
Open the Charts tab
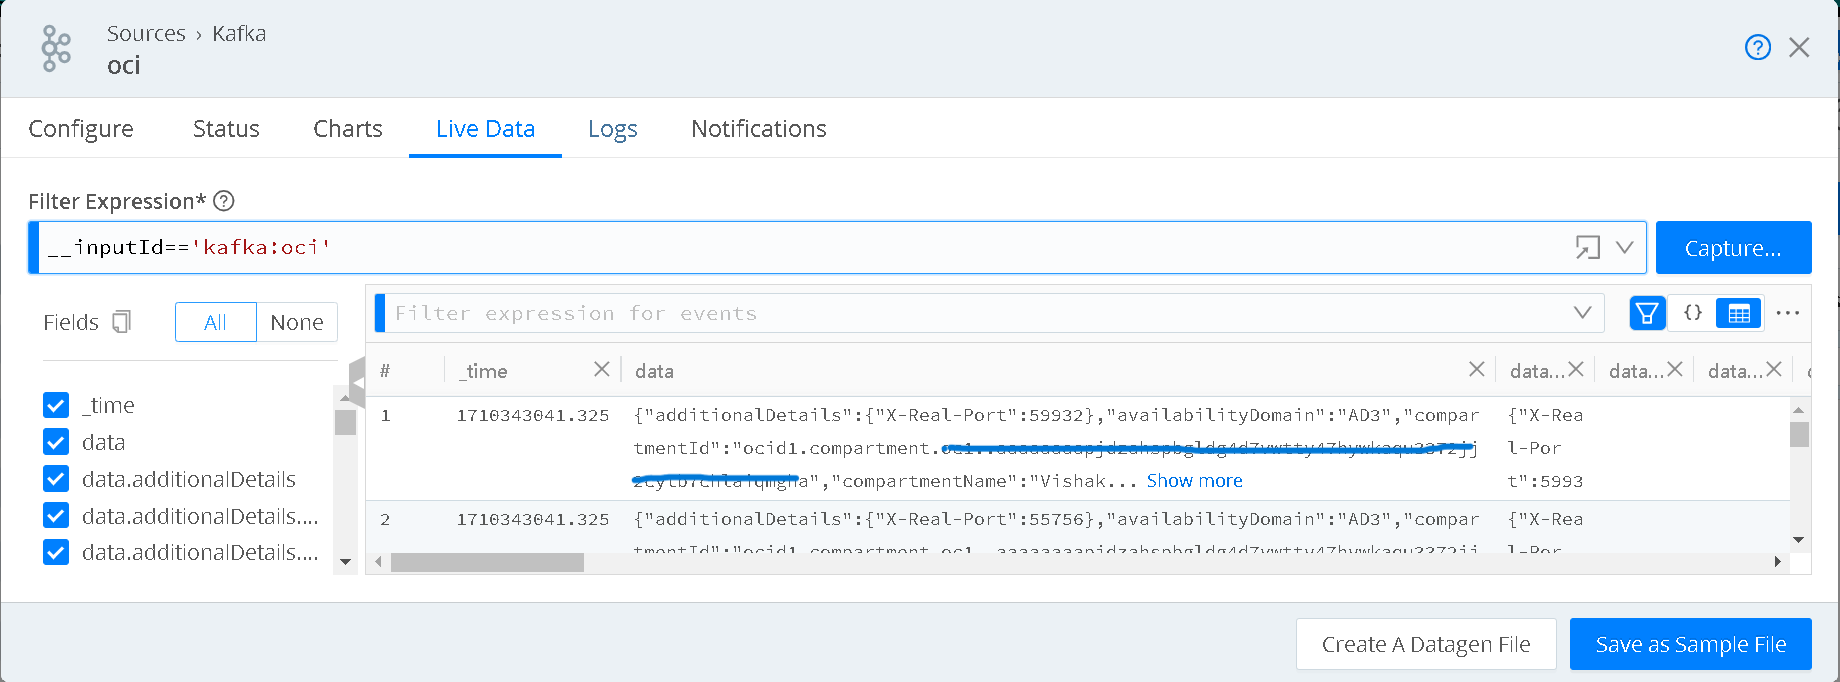pos(348,129)
